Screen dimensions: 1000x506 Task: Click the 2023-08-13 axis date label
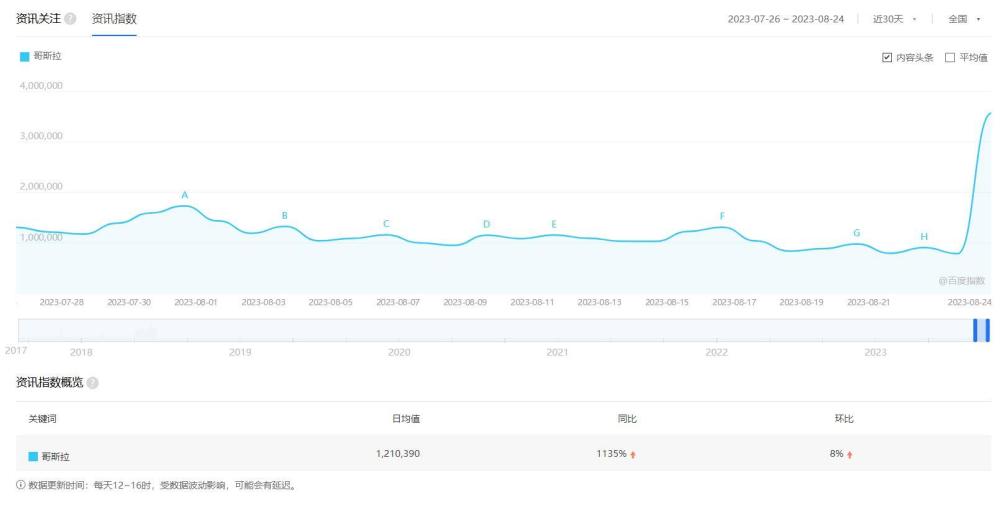(599, 302)
